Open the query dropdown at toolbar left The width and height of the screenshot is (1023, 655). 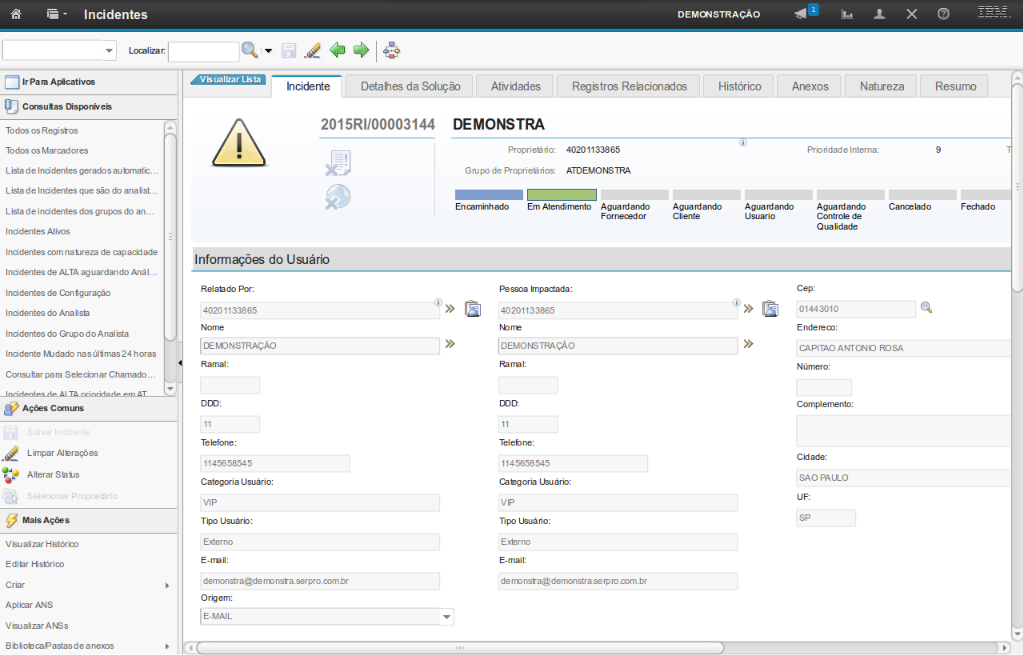click(x=110, y=50)
